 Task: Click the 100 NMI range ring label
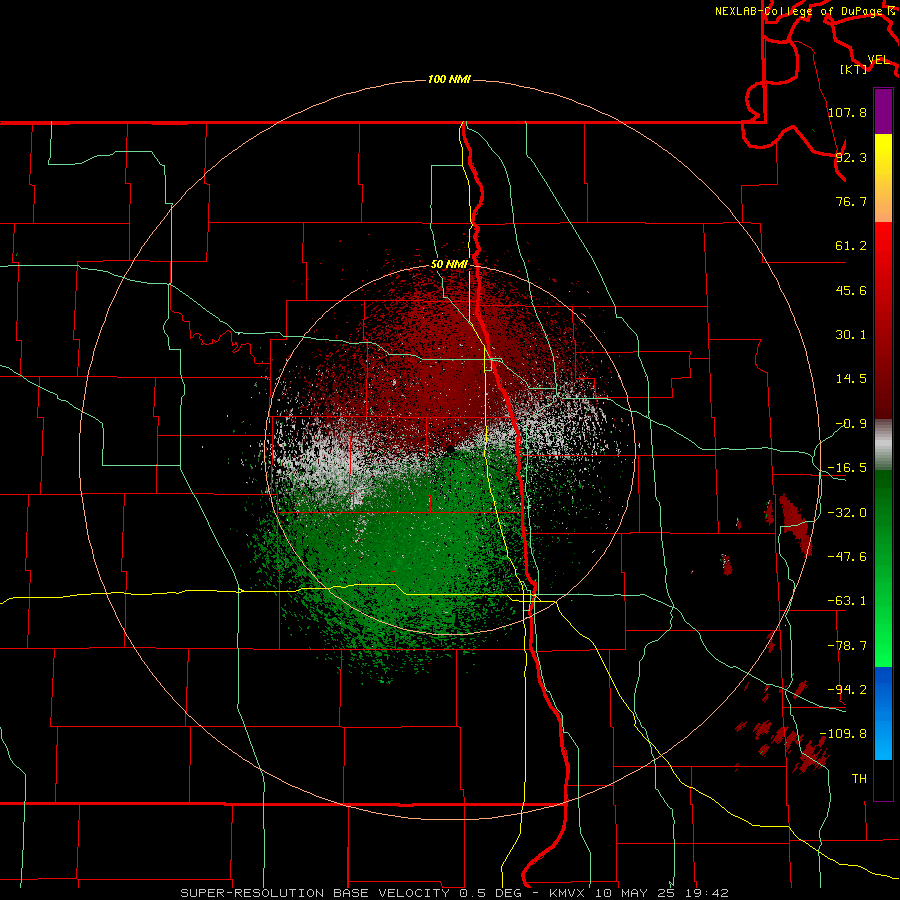(x=449, y=79)
